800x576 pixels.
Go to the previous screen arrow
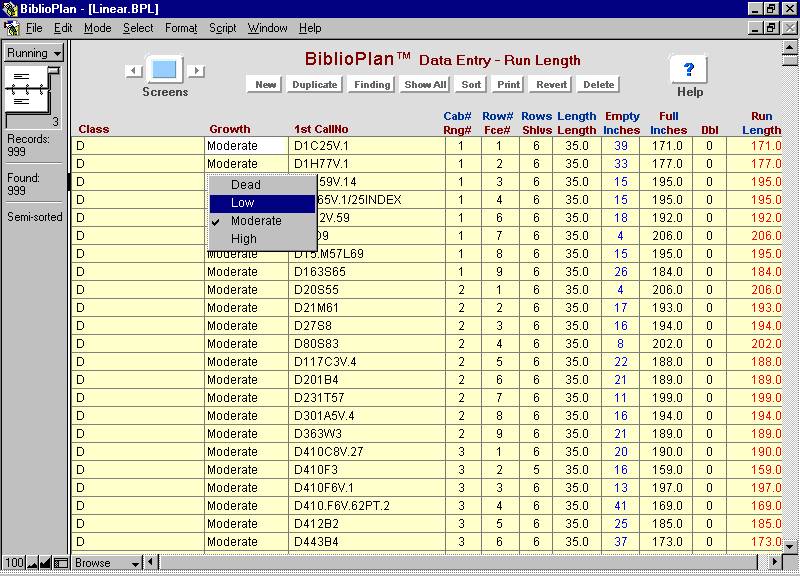(x=134, y=70)
